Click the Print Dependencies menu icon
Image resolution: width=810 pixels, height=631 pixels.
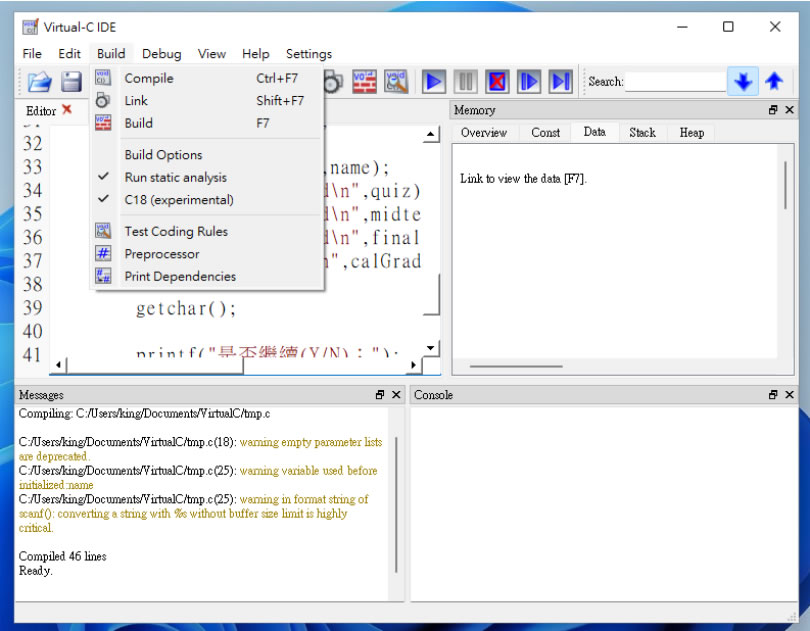pyautogui.click(x=103, y=276)
